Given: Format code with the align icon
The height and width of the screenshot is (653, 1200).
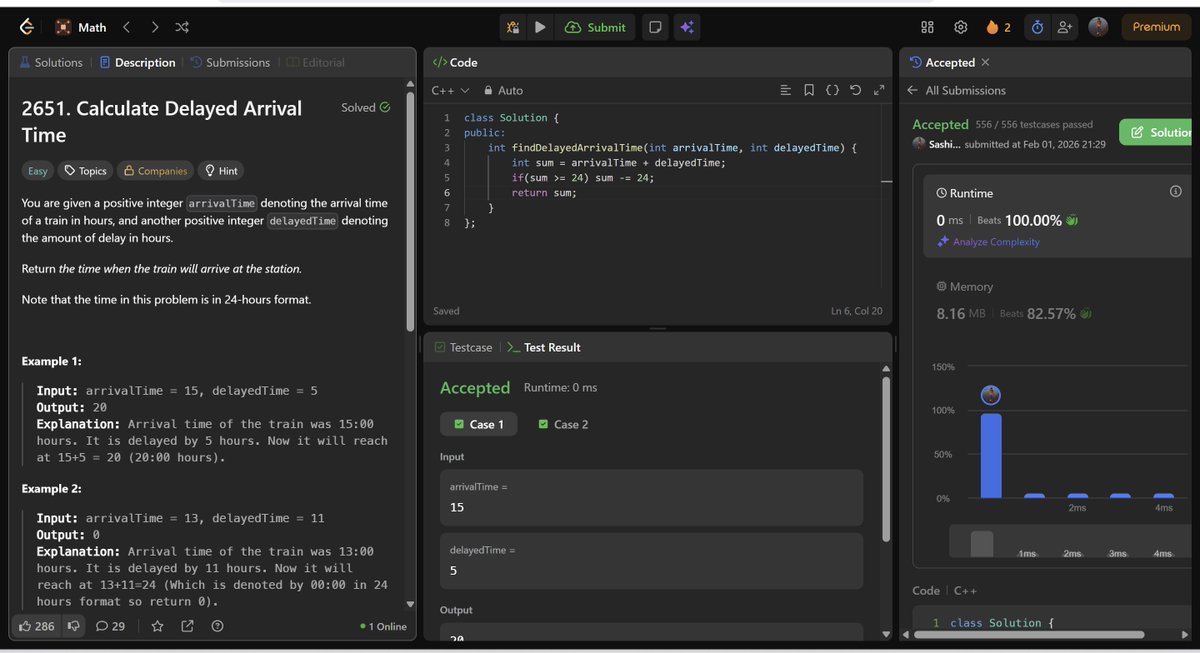Looking at the screenshot, I should [x=785, y=90].
